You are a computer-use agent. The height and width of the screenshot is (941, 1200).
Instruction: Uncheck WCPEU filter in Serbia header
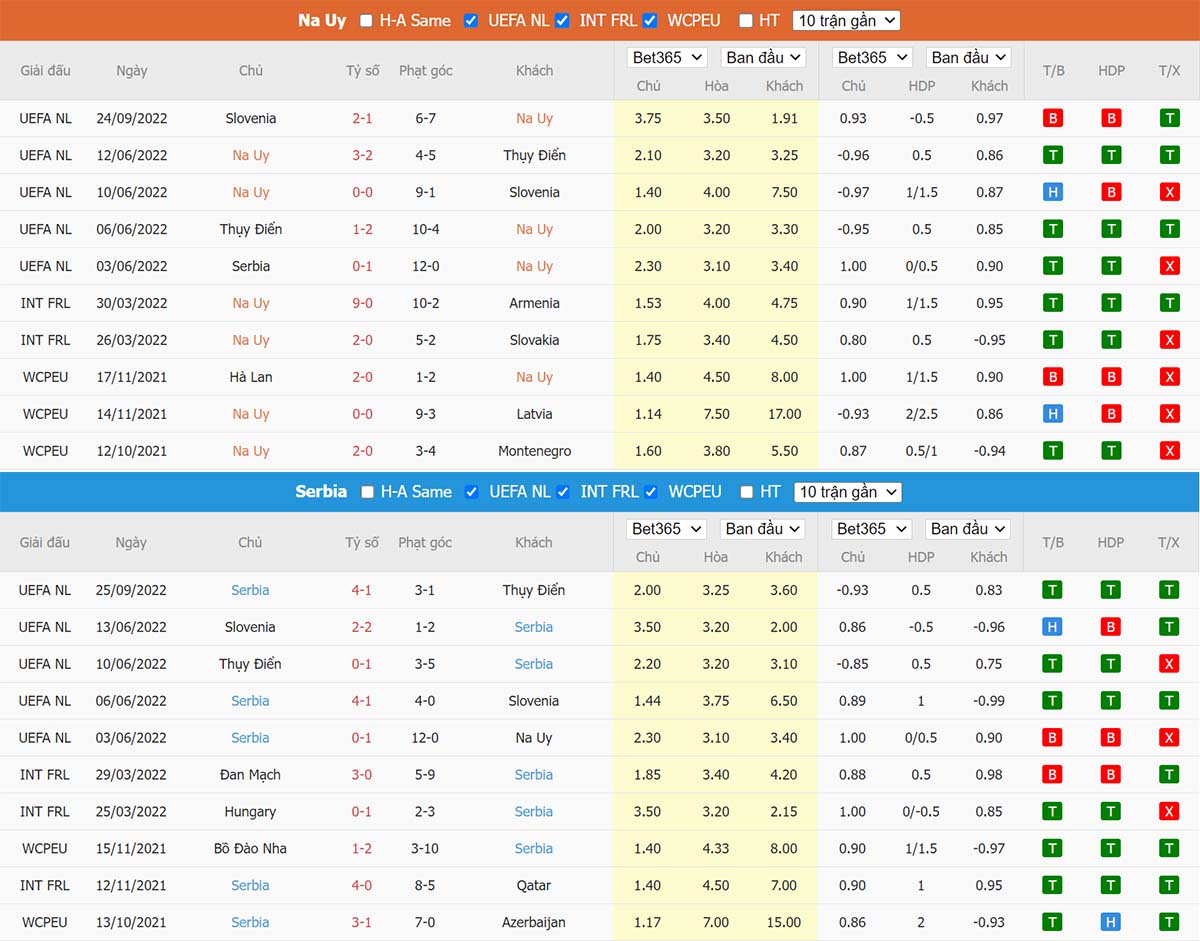pyautogui.click(x=651, y=492)
